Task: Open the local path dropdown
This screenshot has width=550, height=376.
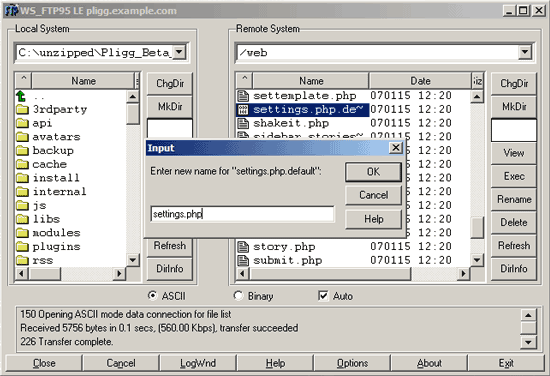Action: 179,52
